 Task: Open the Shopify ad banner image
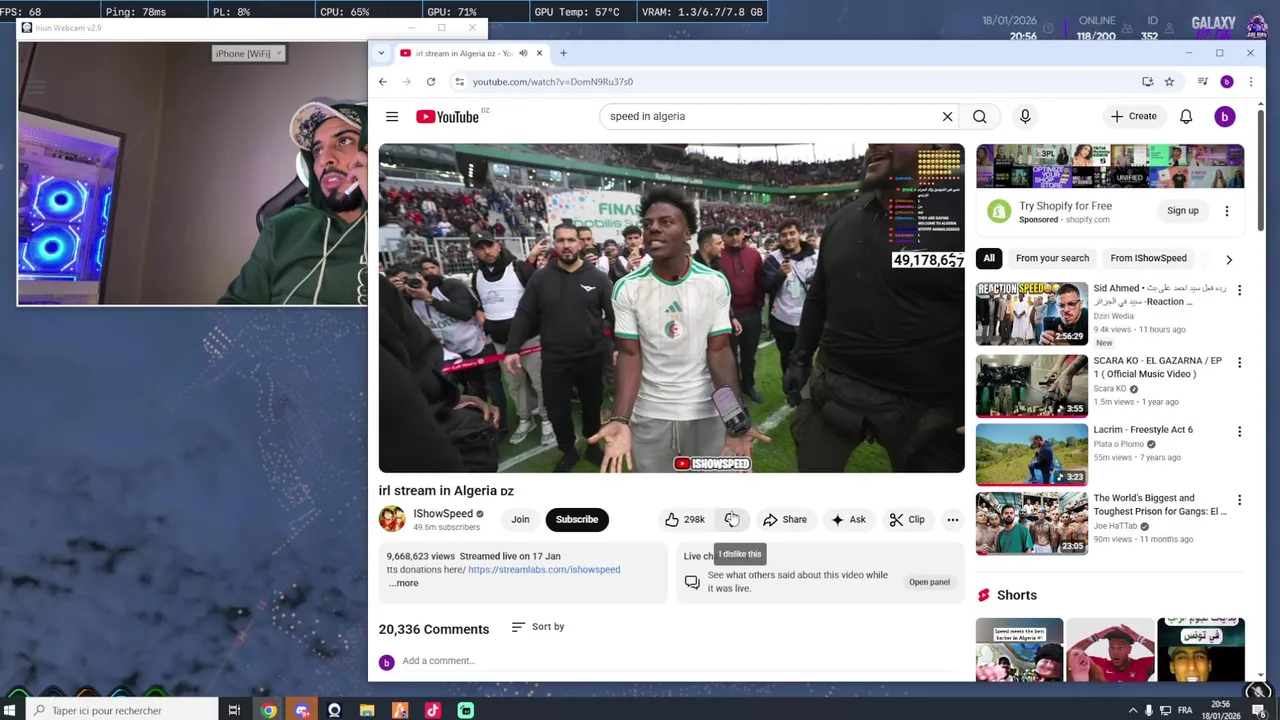pos(1110,166)
